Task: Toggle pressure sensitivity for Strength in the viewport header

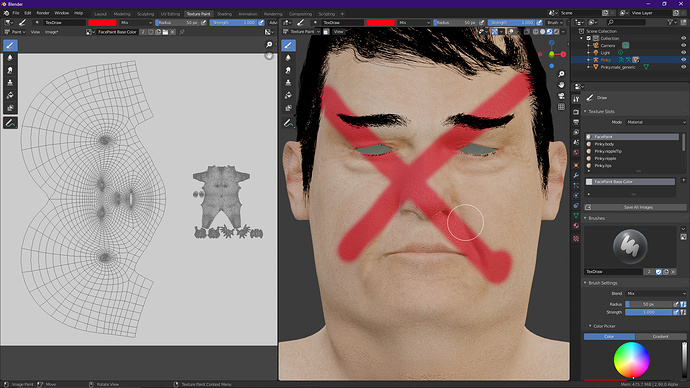Action: (x=539, y=22)
